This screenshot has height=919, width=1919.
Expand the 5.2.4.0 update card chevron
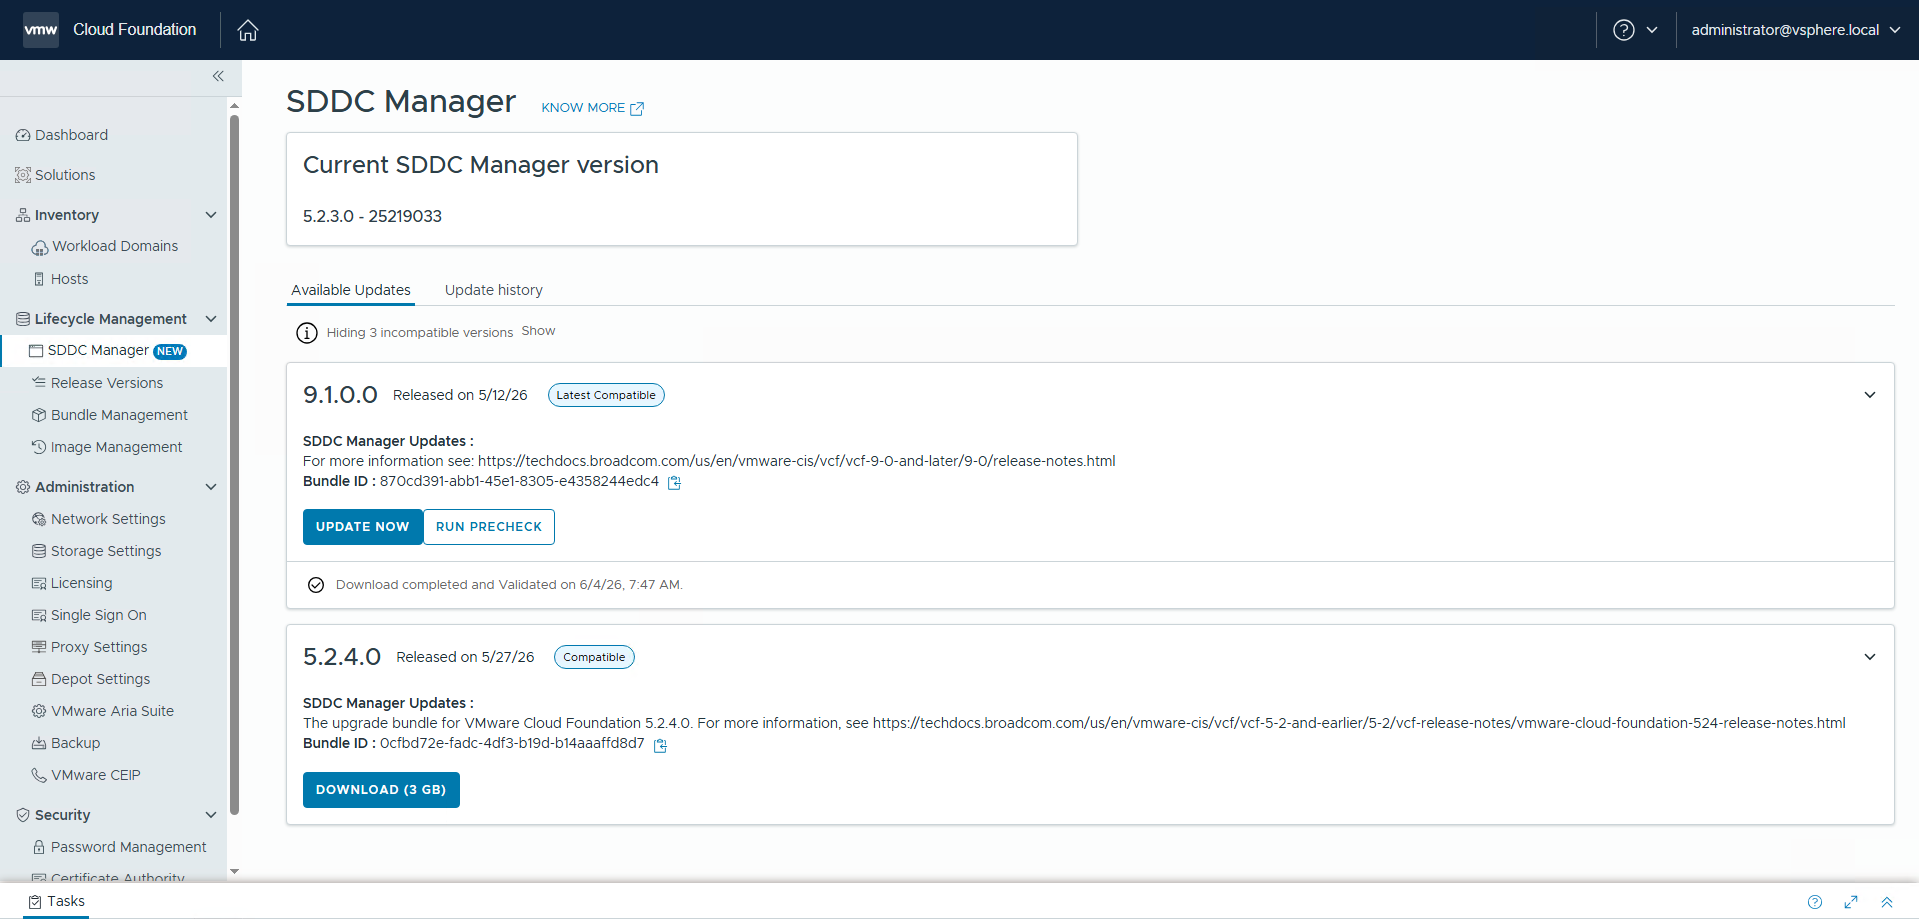tap(1870, 657)
